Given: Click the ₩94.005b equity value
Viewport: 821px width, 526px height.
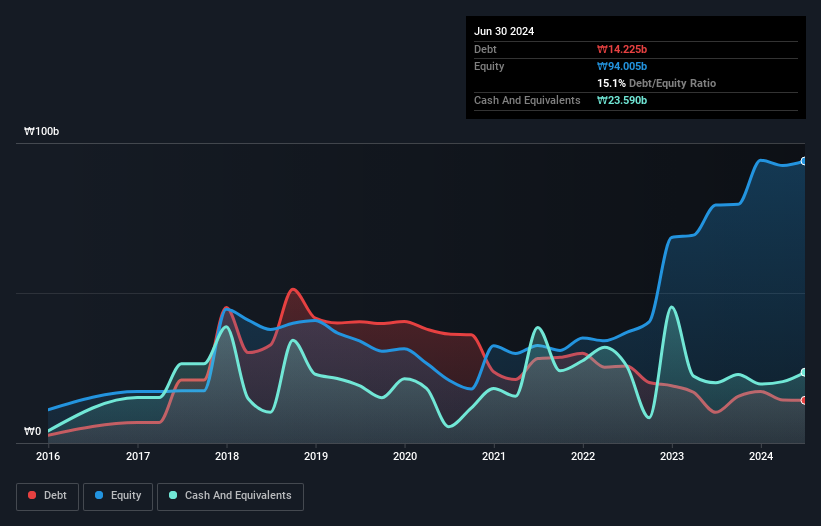Looking at the screenshot, I should pos(622,66).
